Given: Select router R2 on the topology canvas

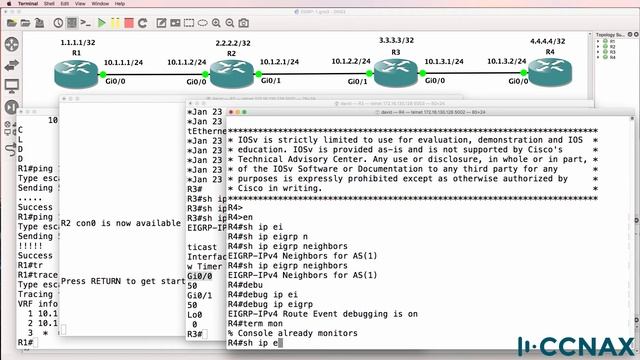Looking at the screenshot, I should (231, 74).
